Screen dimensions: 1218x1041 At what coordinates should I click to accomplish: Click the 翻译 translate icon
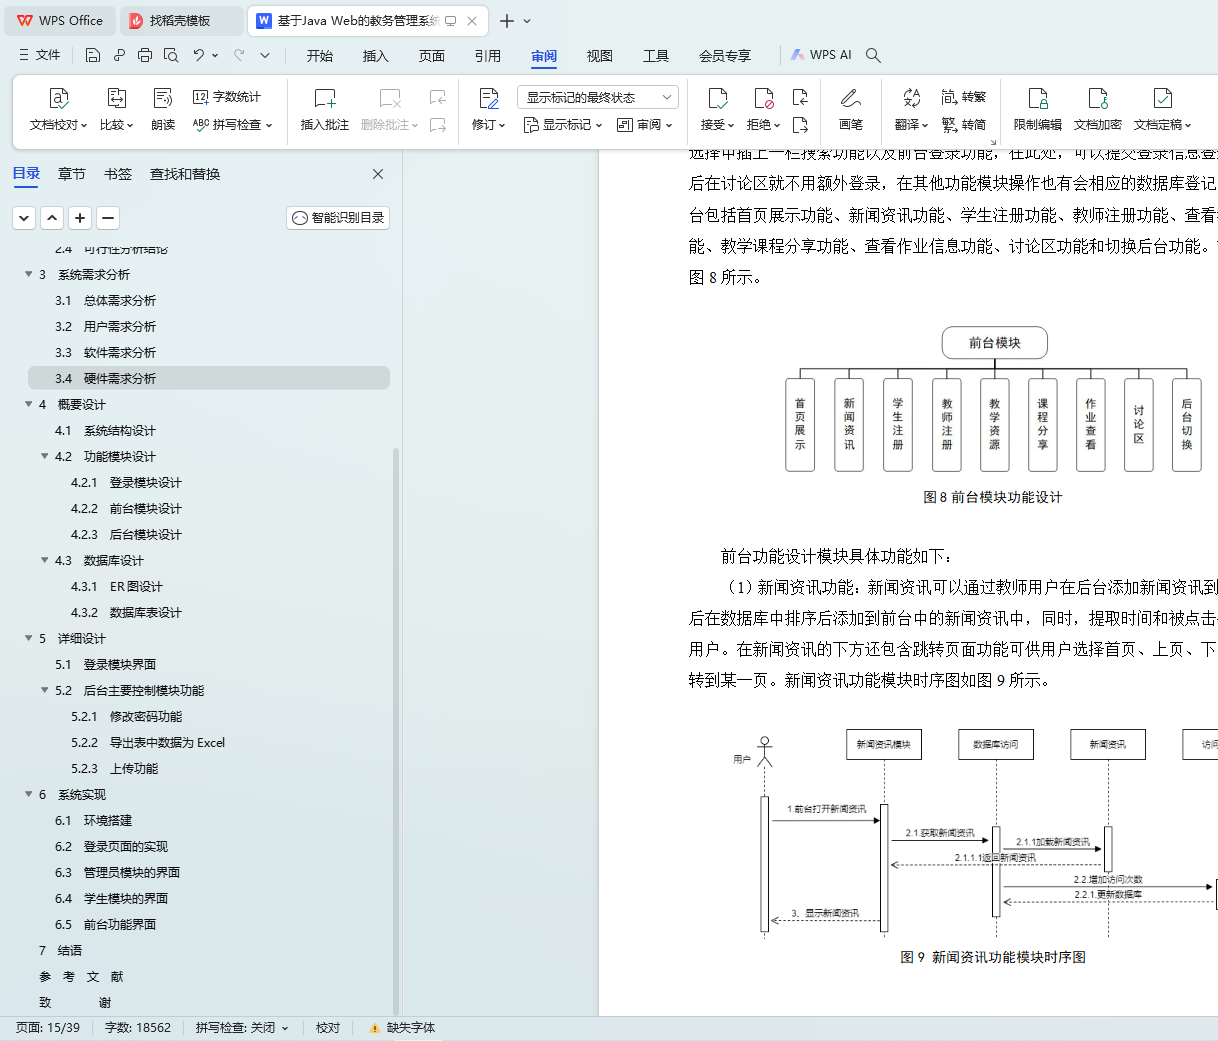[911, 98]
